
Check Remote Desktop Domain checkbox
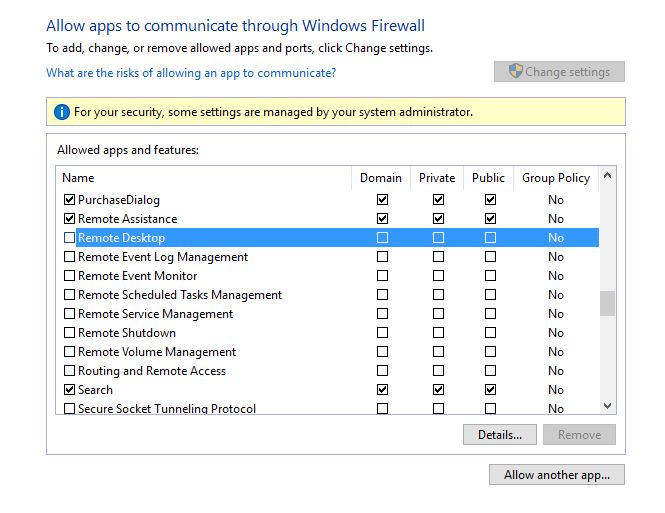pyautogui.click(x=382, y=237)
